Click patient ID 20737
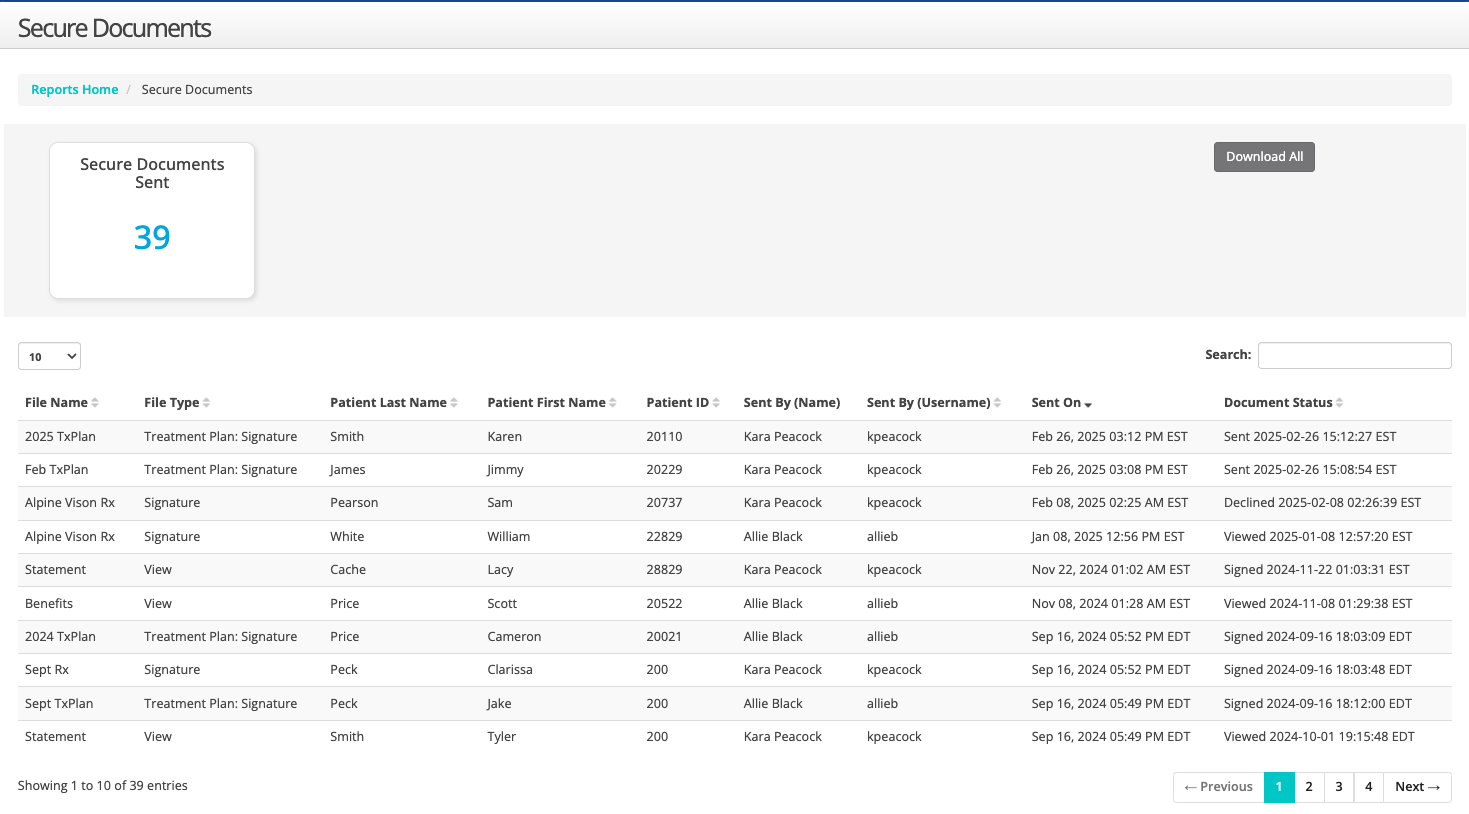The height and width of the screenshot is (814, 1469). click(x=664, y=503)
